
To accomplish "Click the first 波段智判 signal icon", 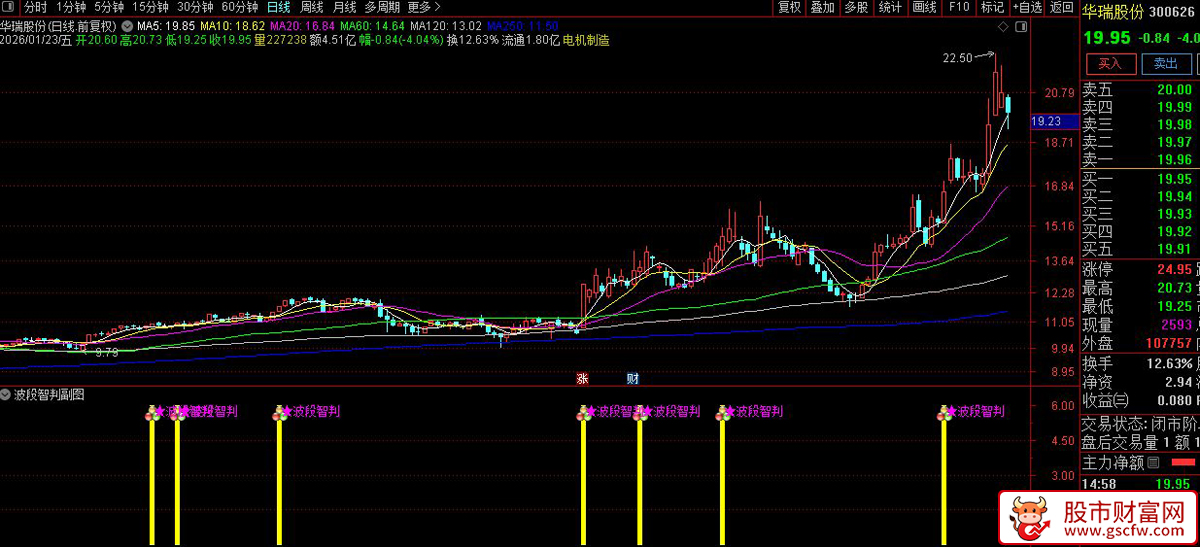I will coord(152,412).
